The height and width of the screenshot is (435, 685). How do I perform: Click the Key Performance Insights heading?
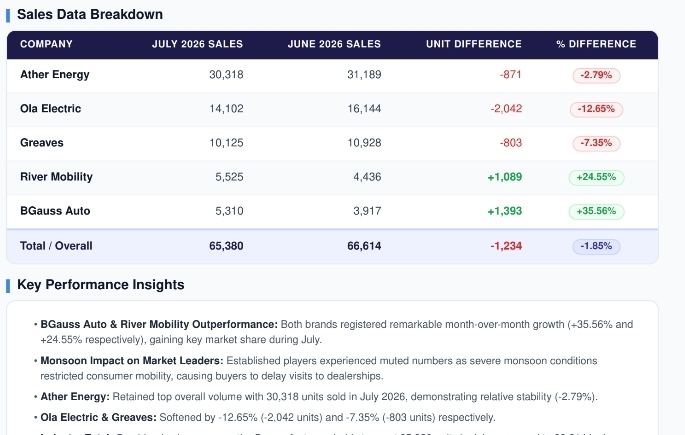tap(100, 285)
